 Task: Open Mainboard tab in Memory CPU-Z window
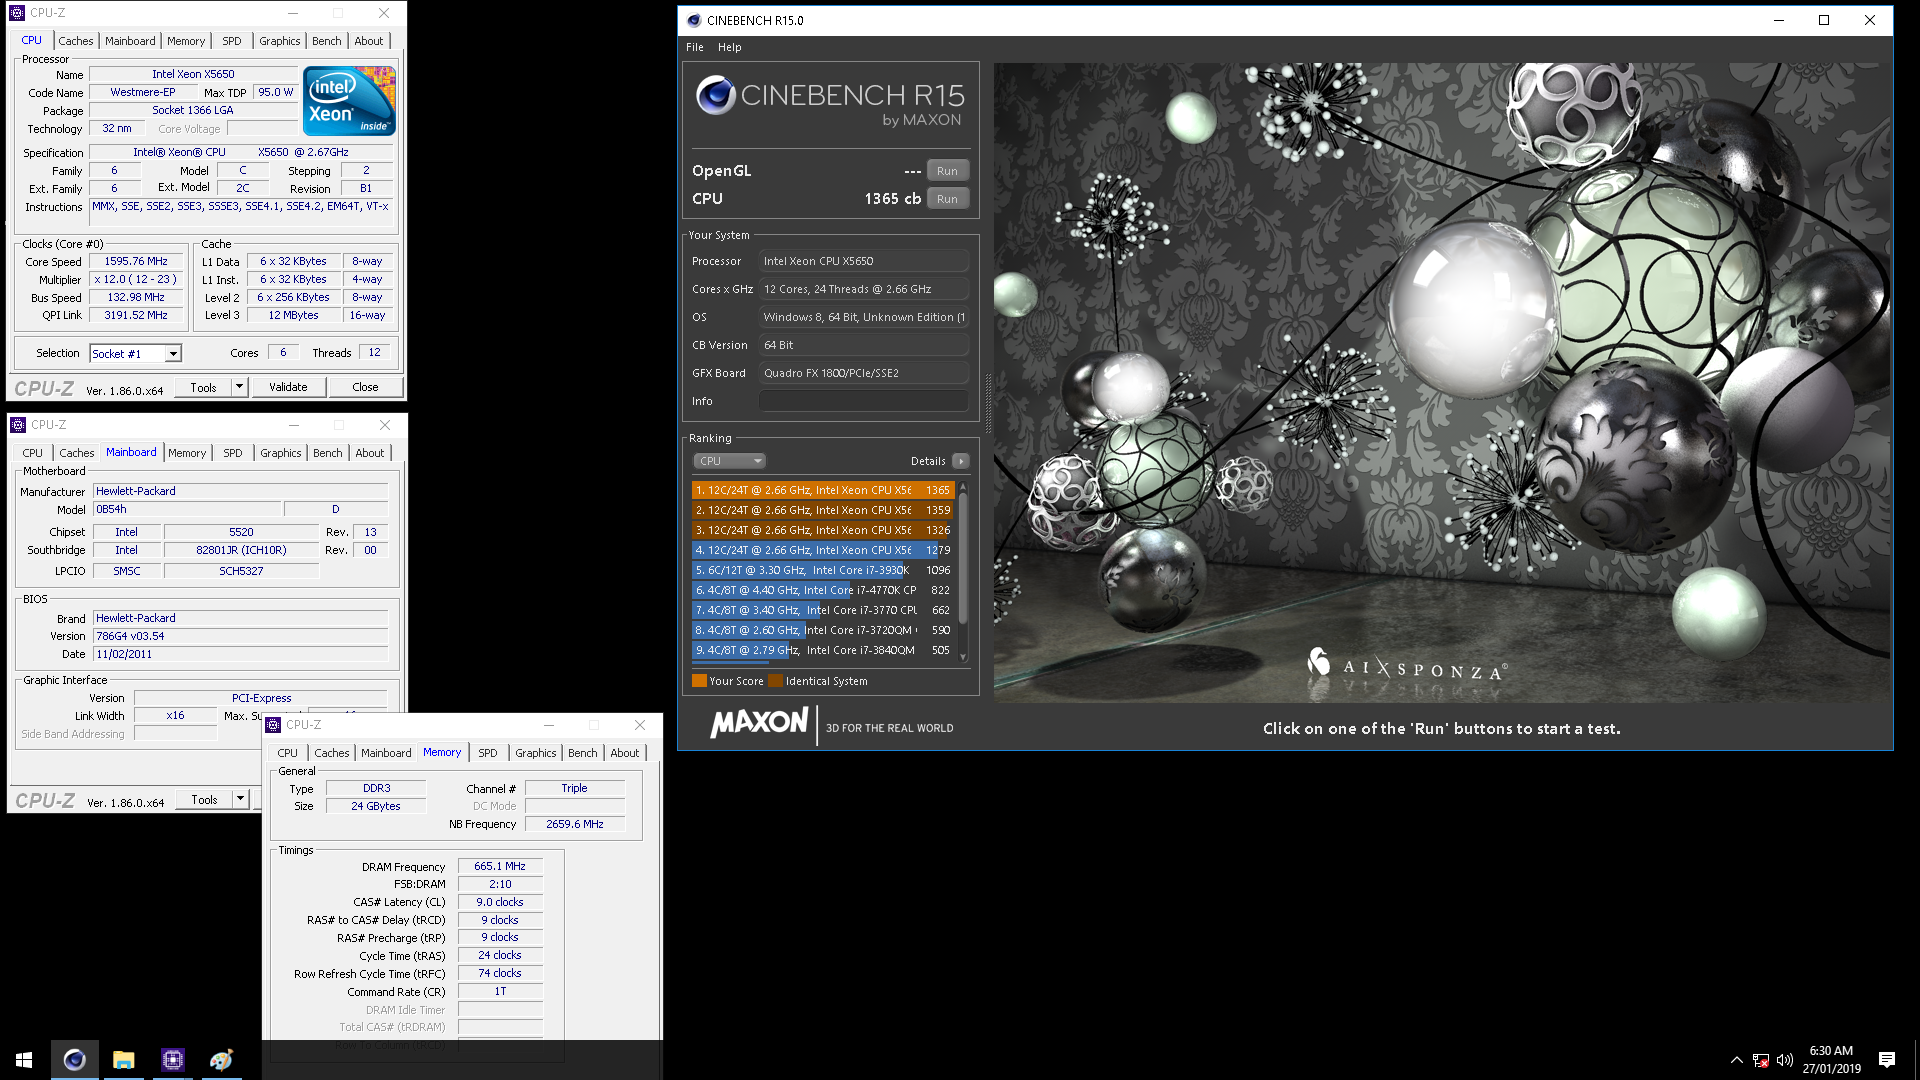pyautogui.click(x=386, y=753)
